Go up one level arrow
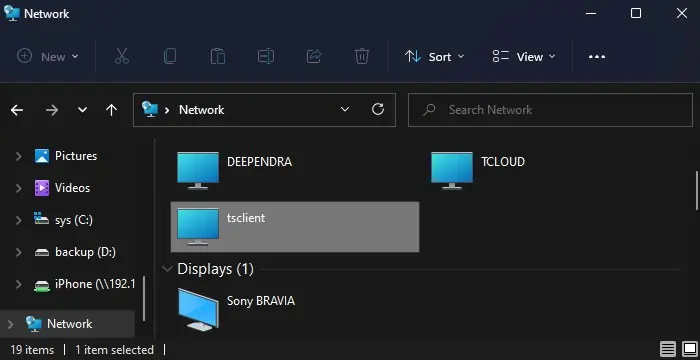The height and width of the screenshot is (360, 700). coord(112,110)
